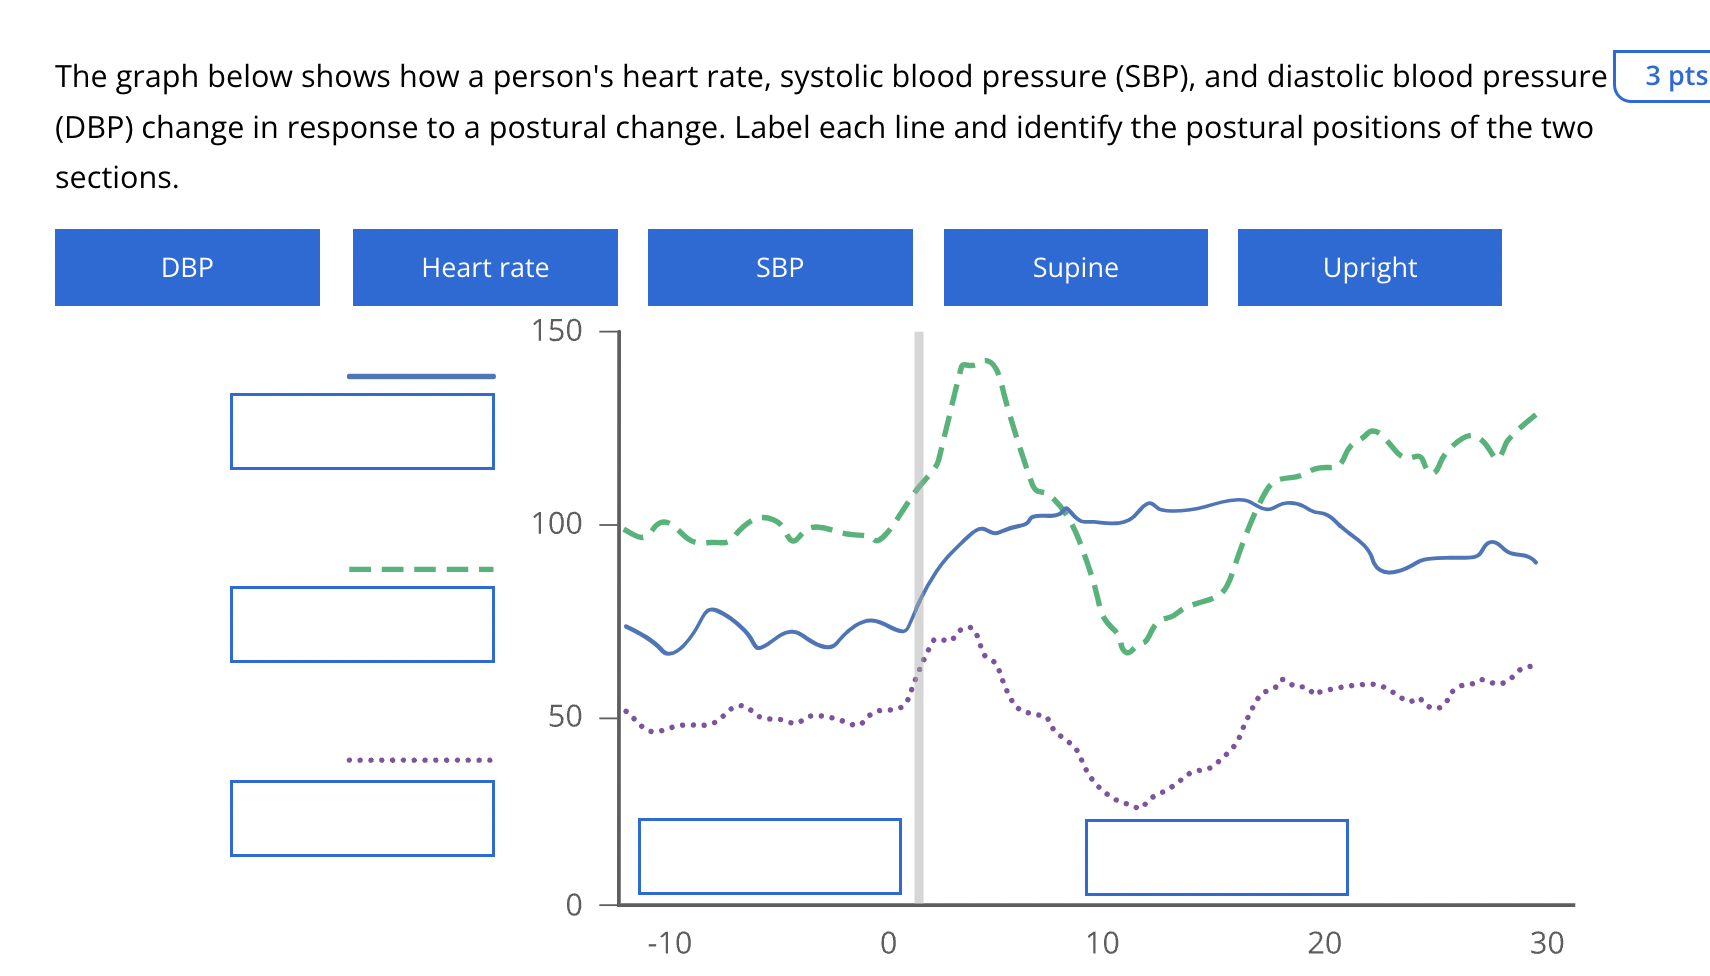Select the DBP answer chip

pyautogui.click(x=186, y=267)
